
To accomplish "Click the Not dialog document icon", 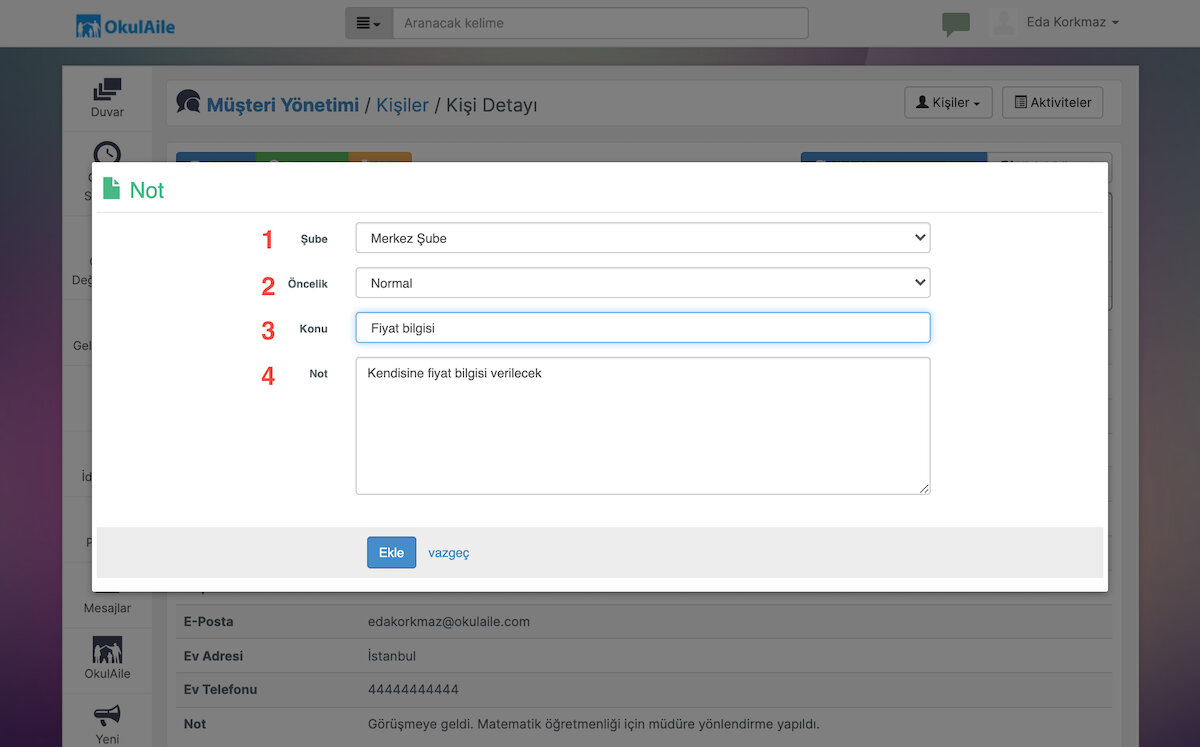I will (112, 188).
